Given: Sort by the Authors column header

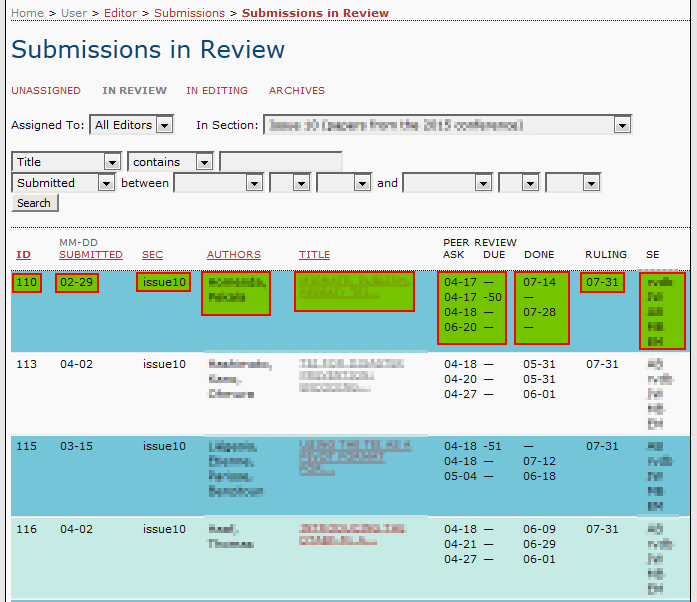Looking at the screenshot, I should pos(233,255).
